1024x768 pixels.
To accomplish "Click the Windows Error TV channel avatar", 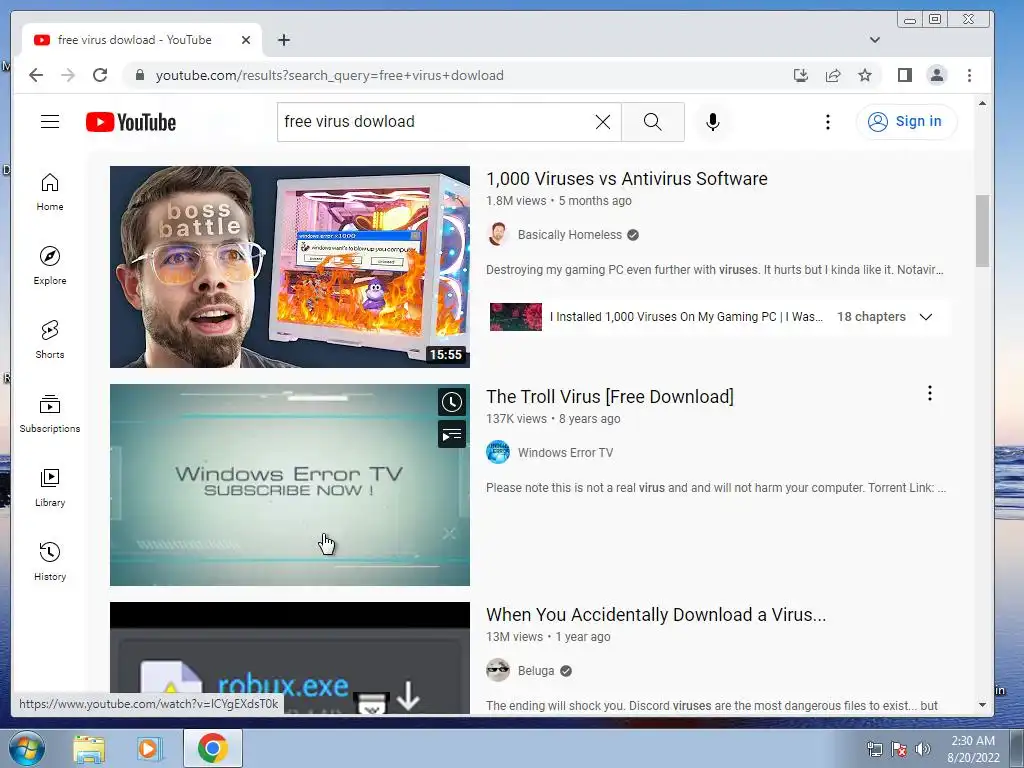I will click(498, 452).
